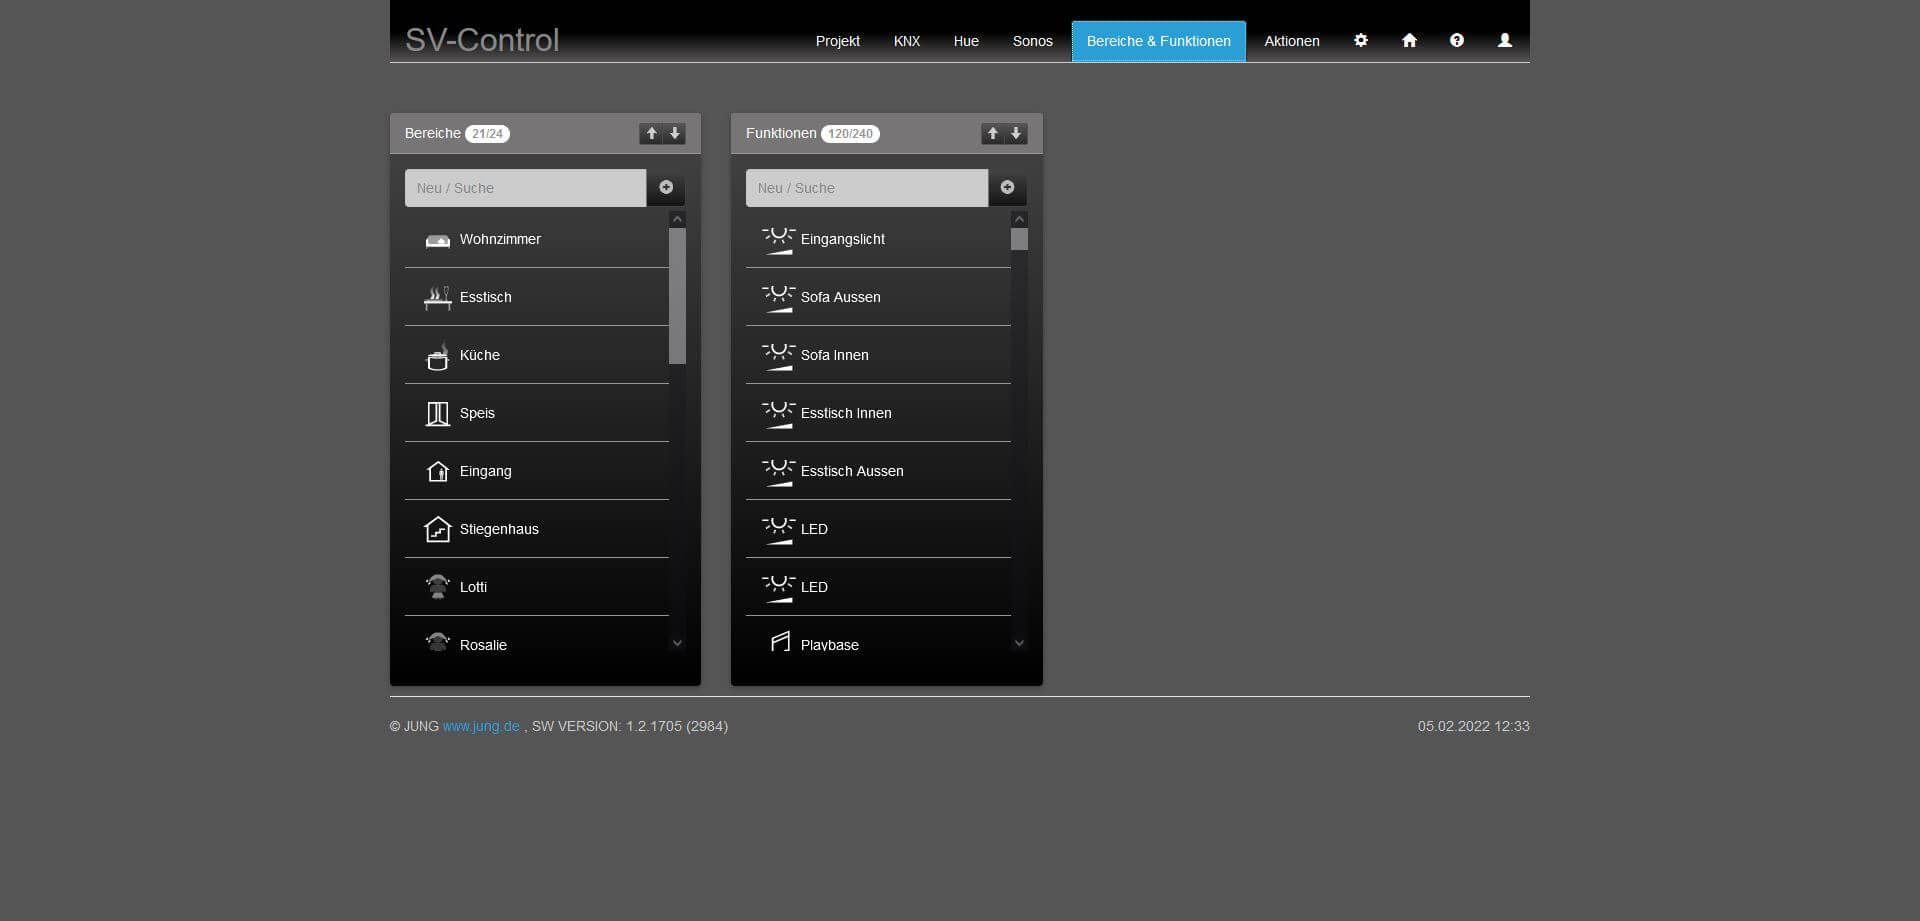The width and height of the screenshot is (1920, 921).
Task: Focus the Funktionen Neu / Suche field
Action: pos(866,188)
